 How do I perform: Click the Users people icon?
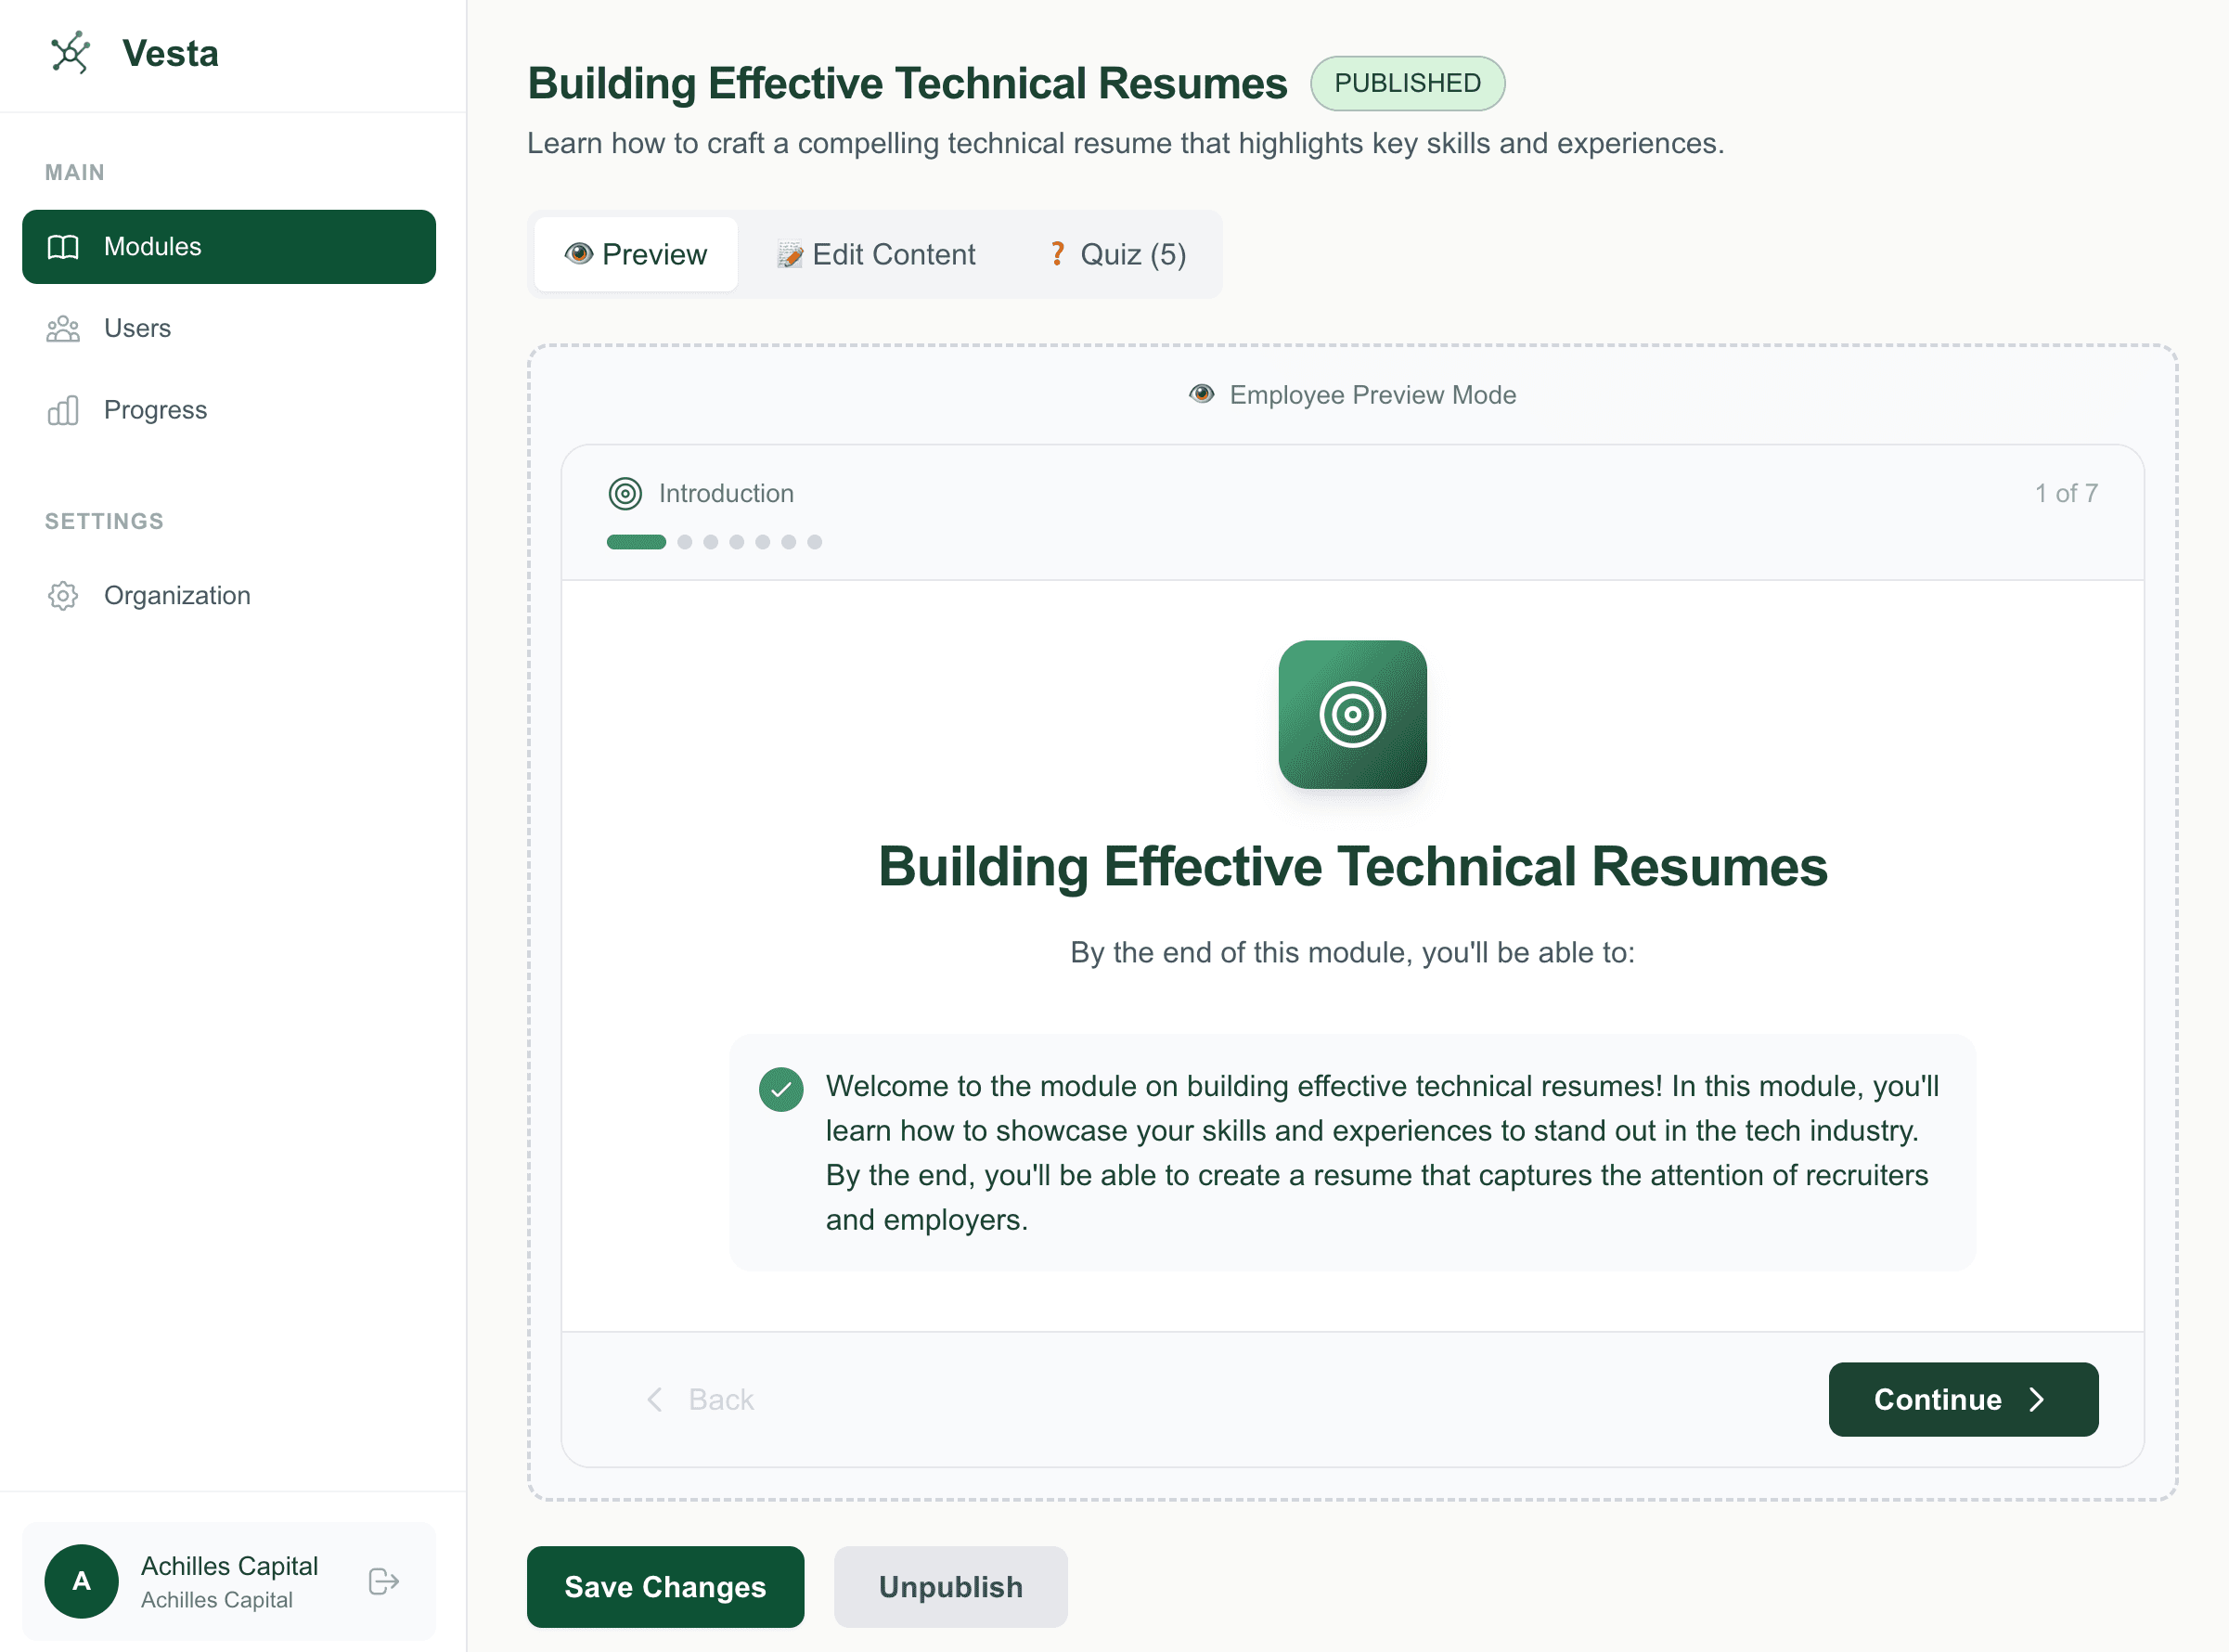tap(63, 329)
